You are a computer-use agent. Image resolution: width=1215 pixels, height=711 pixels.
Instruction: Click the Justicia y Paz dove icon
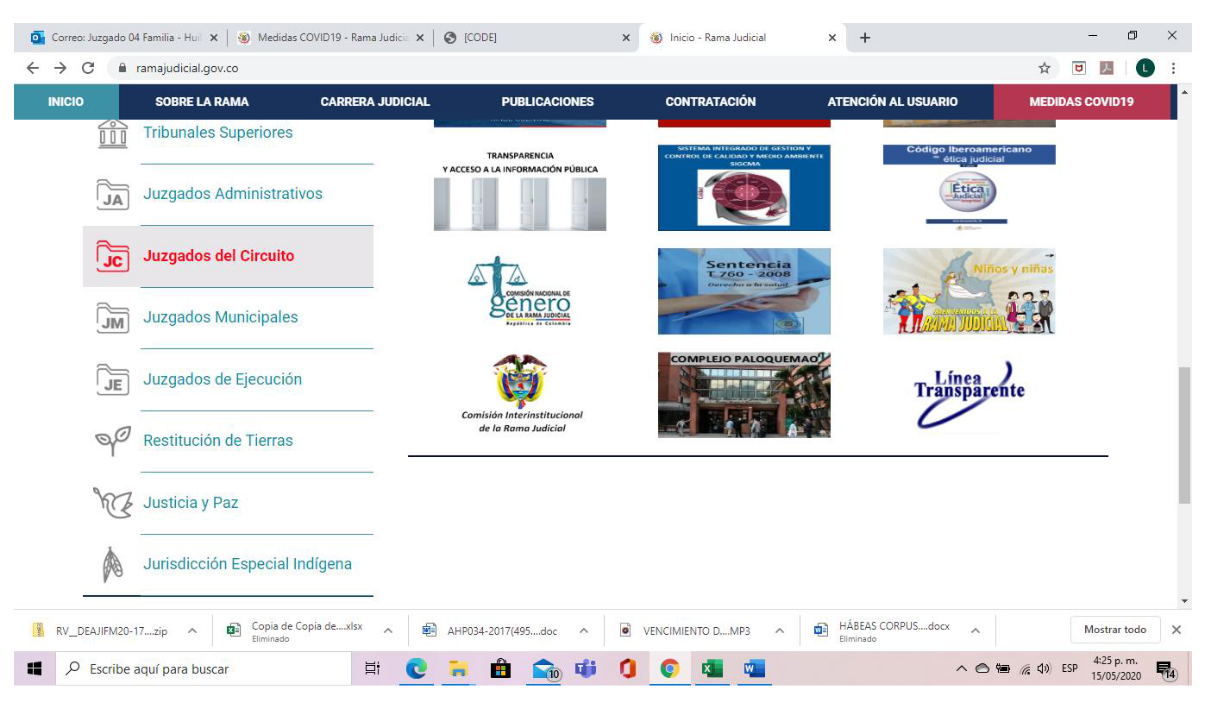tap(113, 503)
